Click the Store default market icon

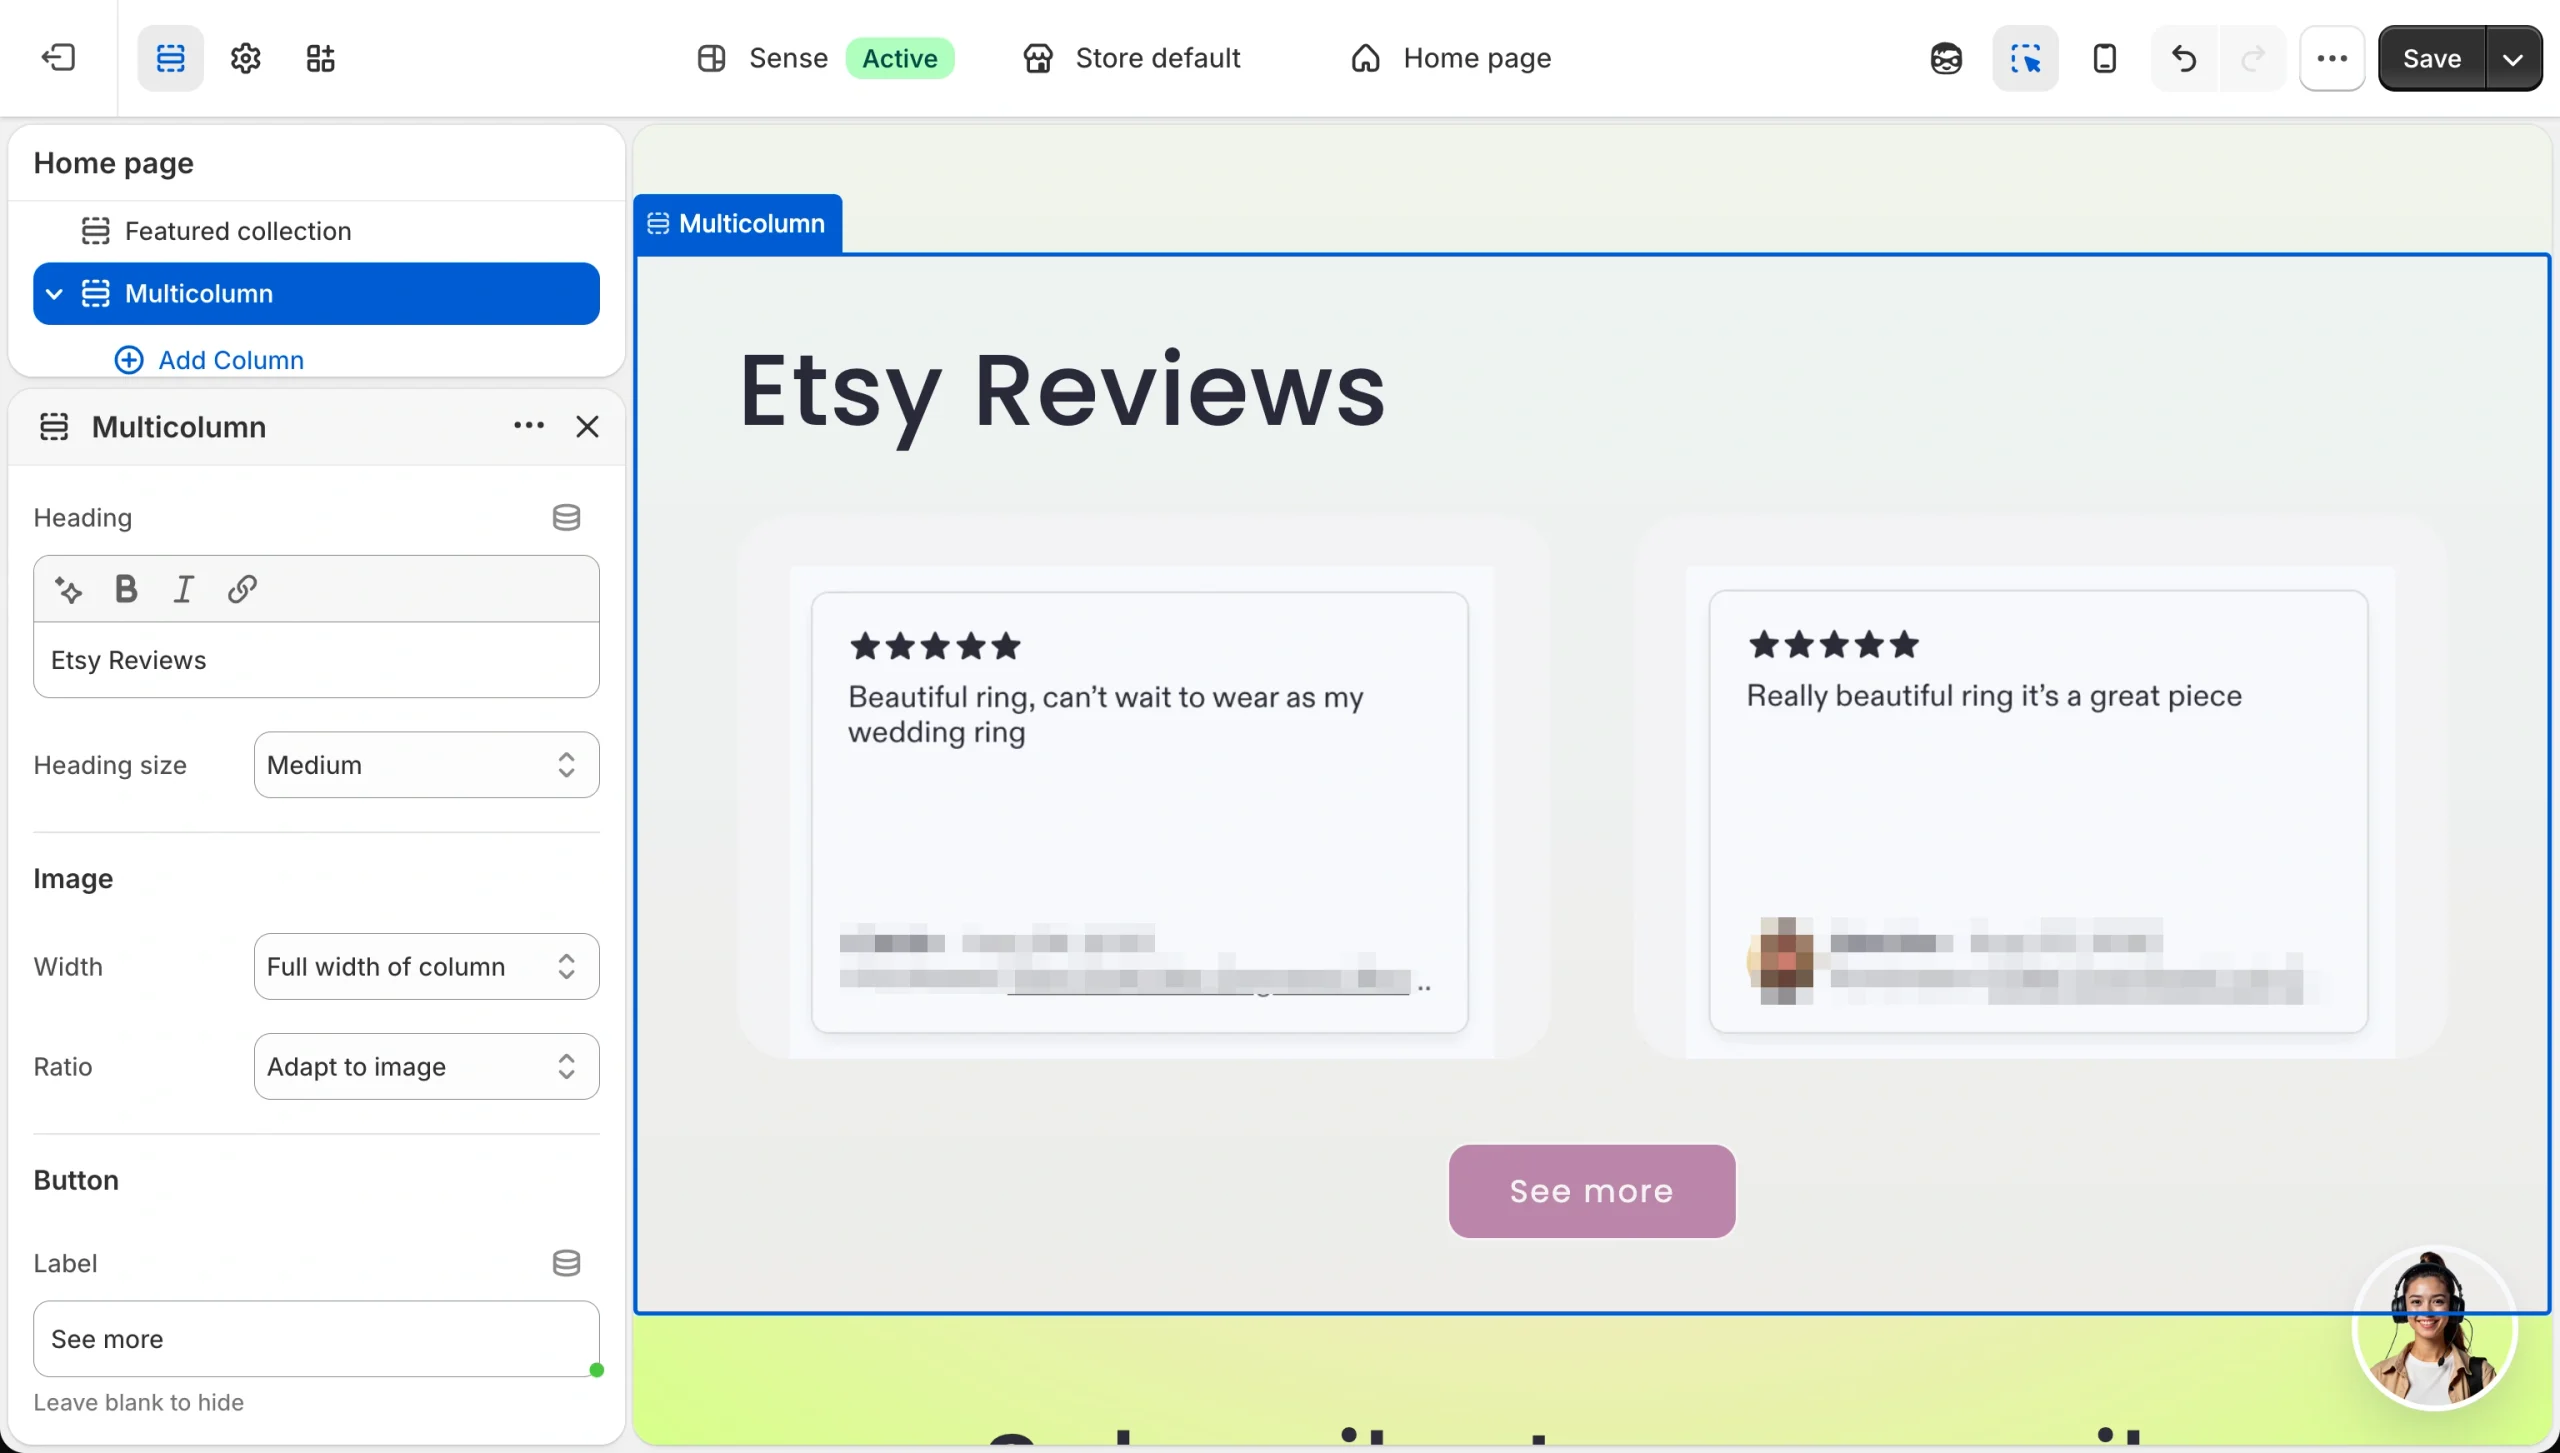click(x=1038, y=58)
